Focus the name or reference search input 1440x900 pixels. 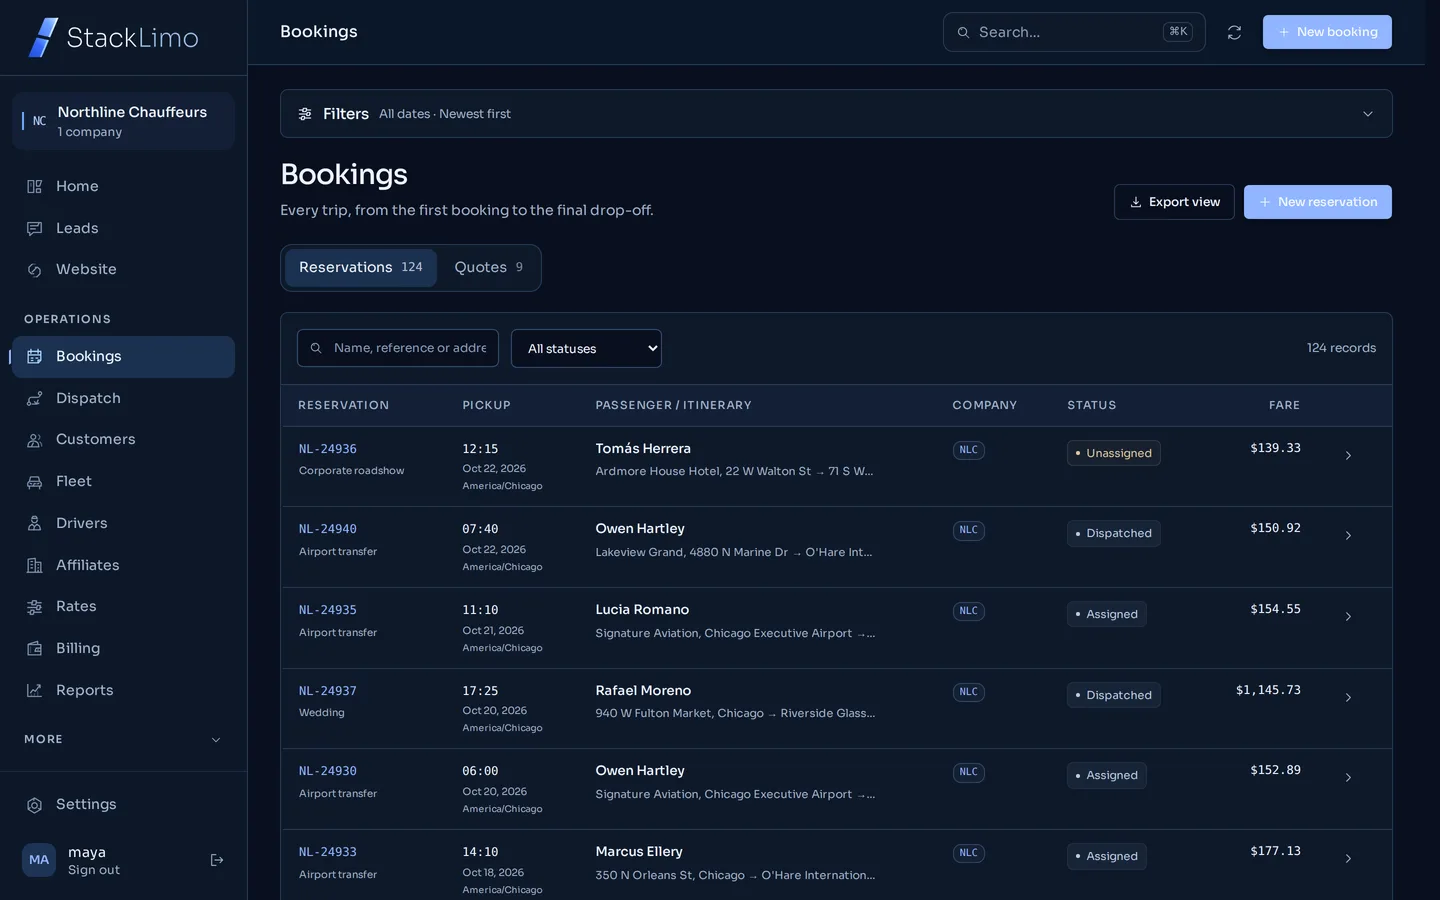click(398, 348)
